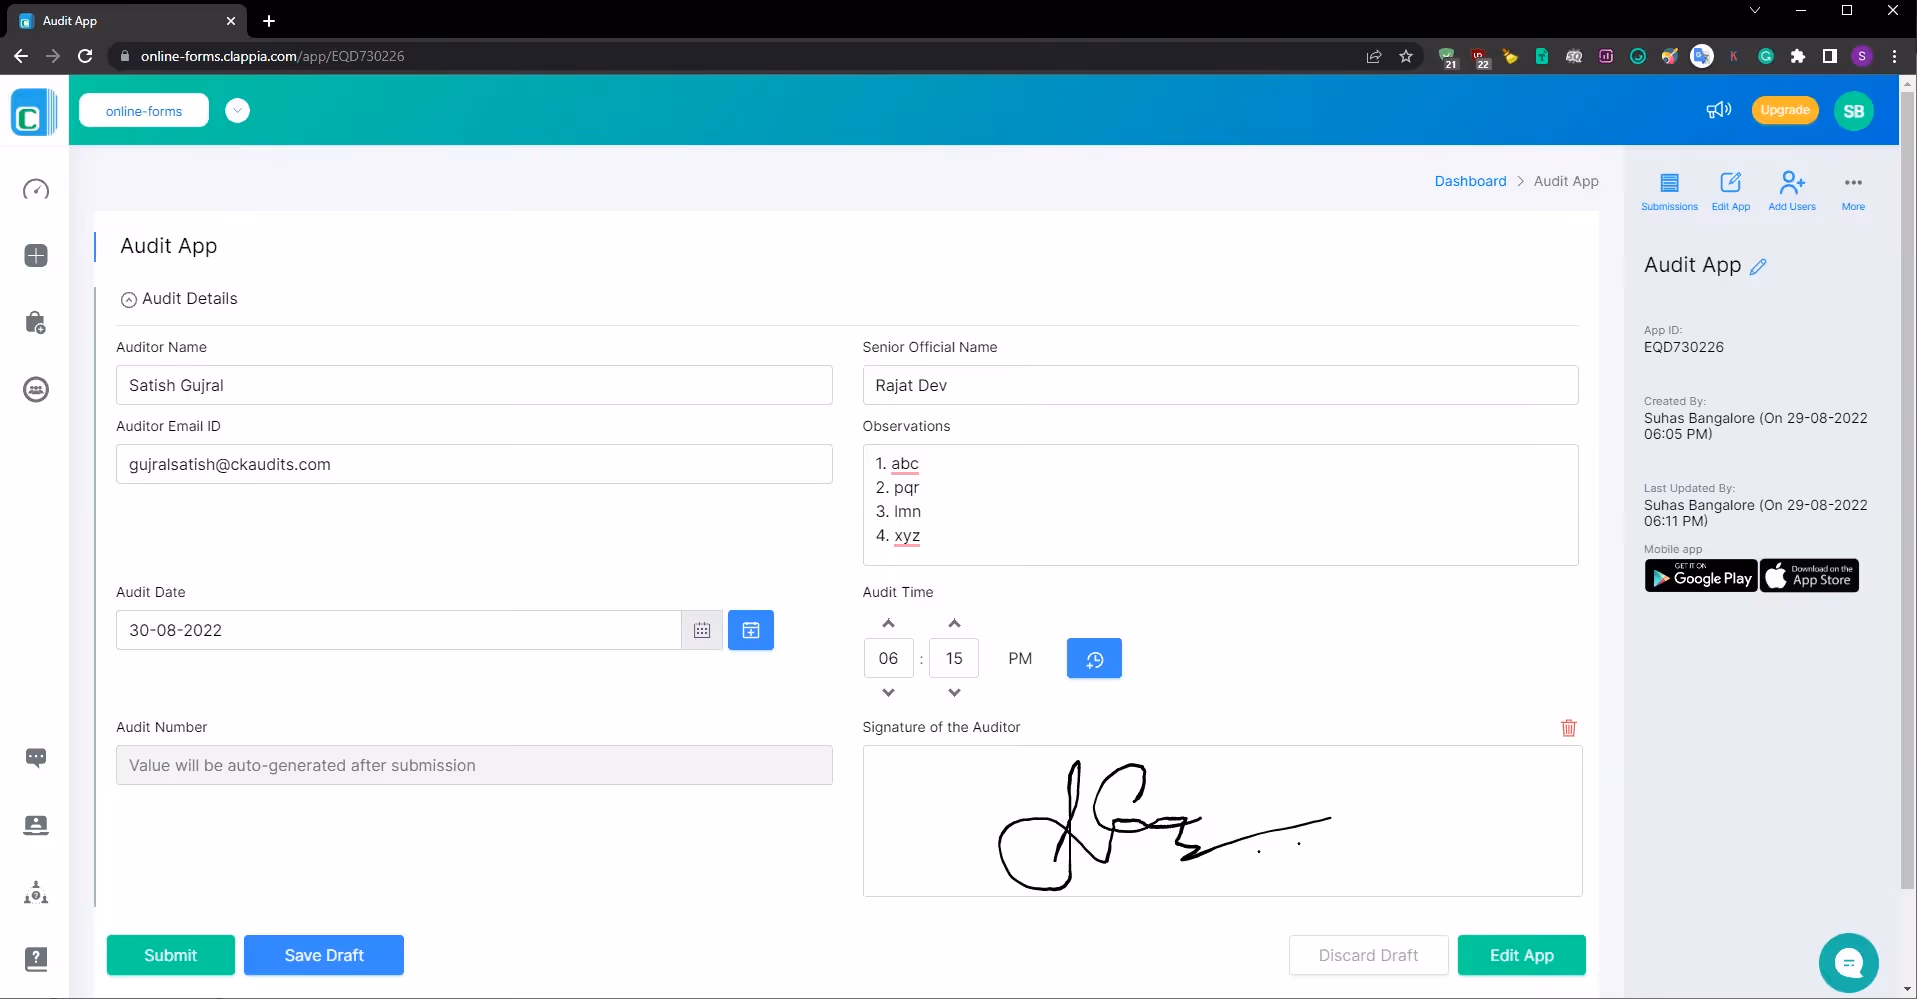Open the community faces sidebar icon
This screenshot has height=999, width=1917.
[36, 389]
